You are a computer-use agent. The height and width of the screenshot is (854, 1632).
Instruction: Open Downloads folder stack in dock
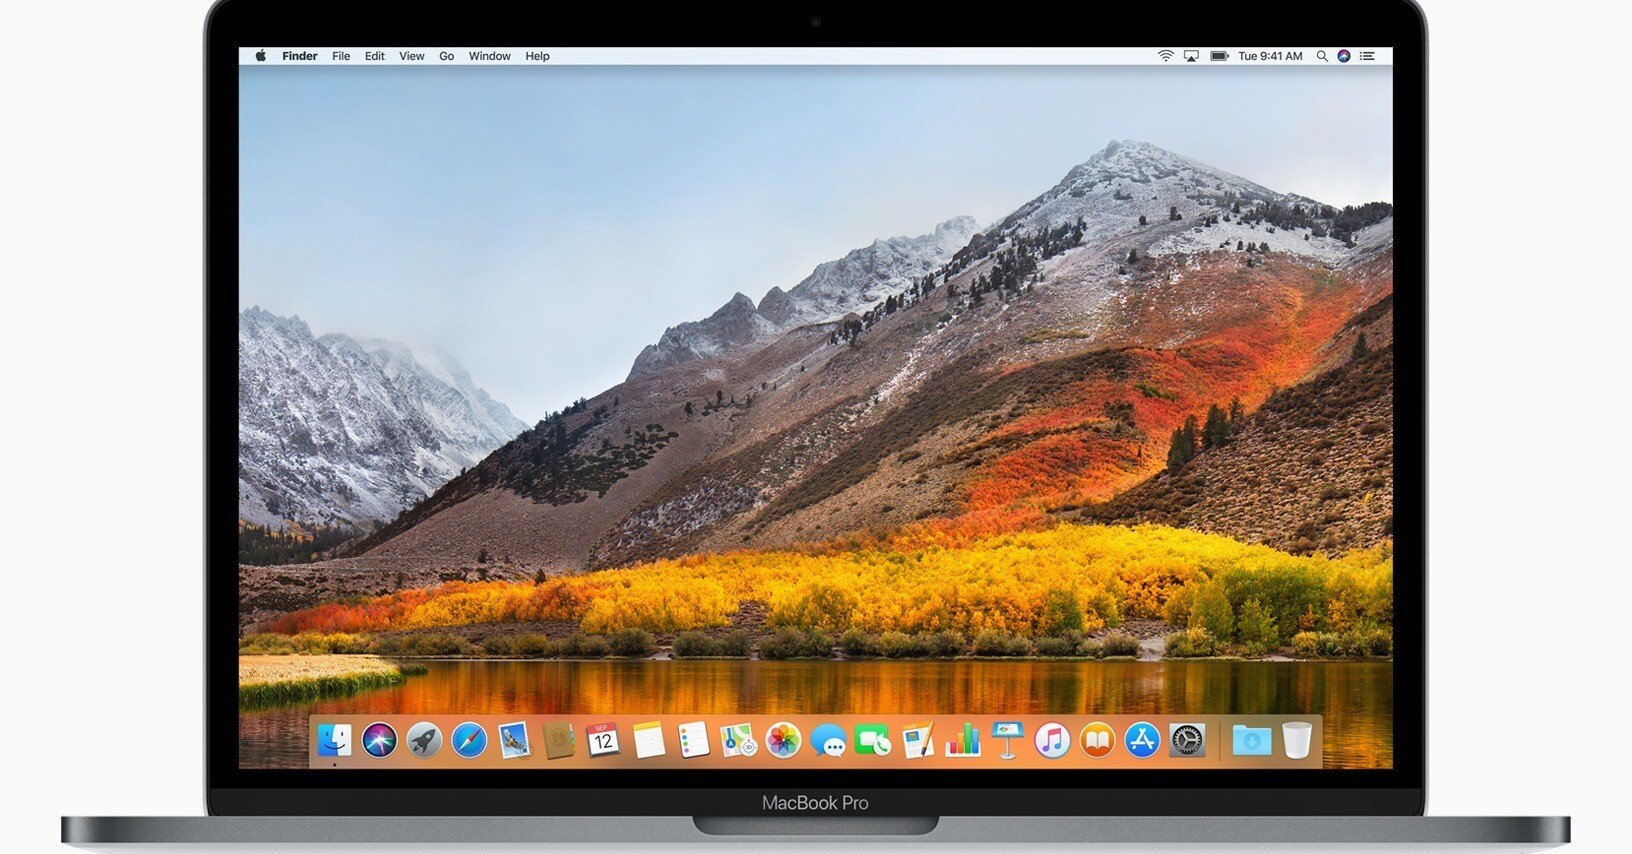[x=1252, y=740]
